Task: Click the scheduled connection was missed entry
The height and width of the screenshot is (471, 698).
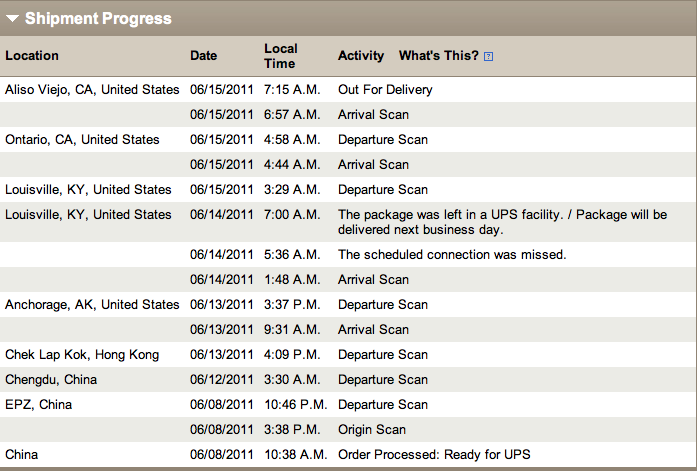Action: 452,255
